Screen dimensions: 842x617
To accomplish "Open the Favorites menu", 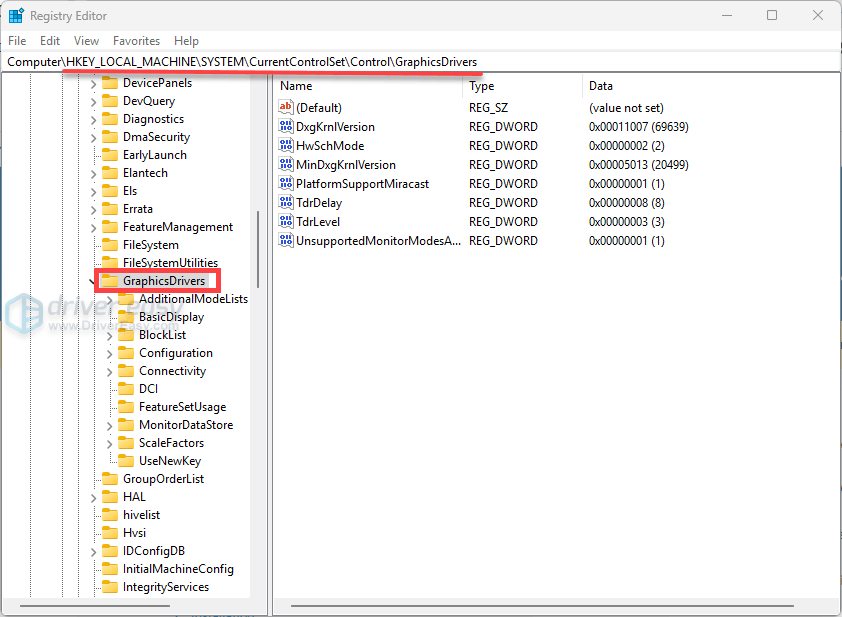I will click(x=136, y=41).
